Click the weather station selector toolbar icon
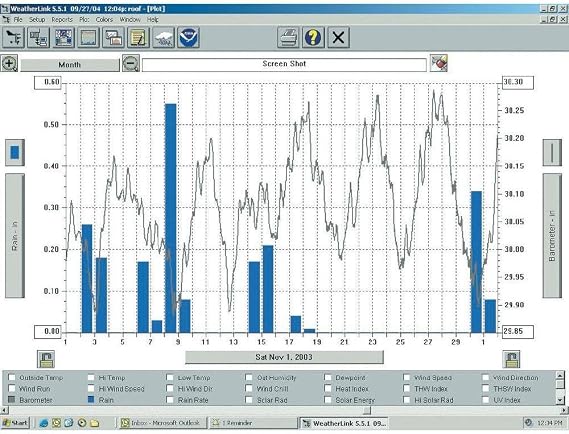The height and width of the screenshot is (434, 569). (x=13, y=37)
